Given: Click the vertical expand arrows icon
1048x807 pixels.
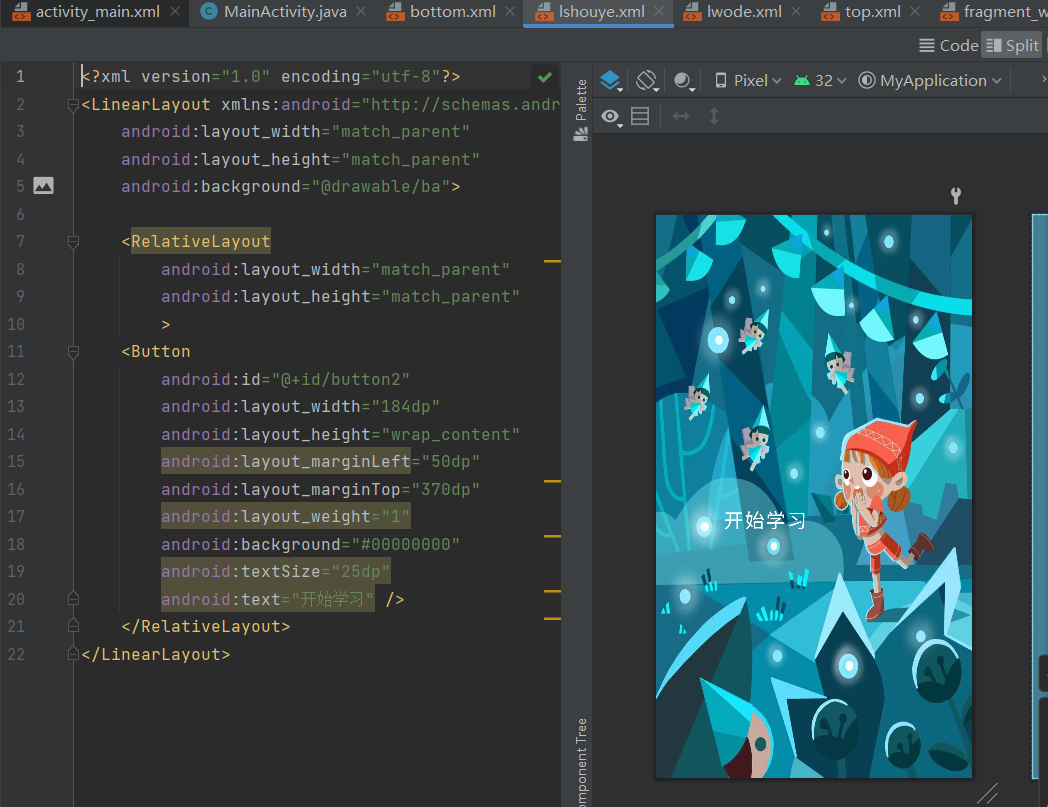Looking at the screenshot, I should click(x=714, y=116).
